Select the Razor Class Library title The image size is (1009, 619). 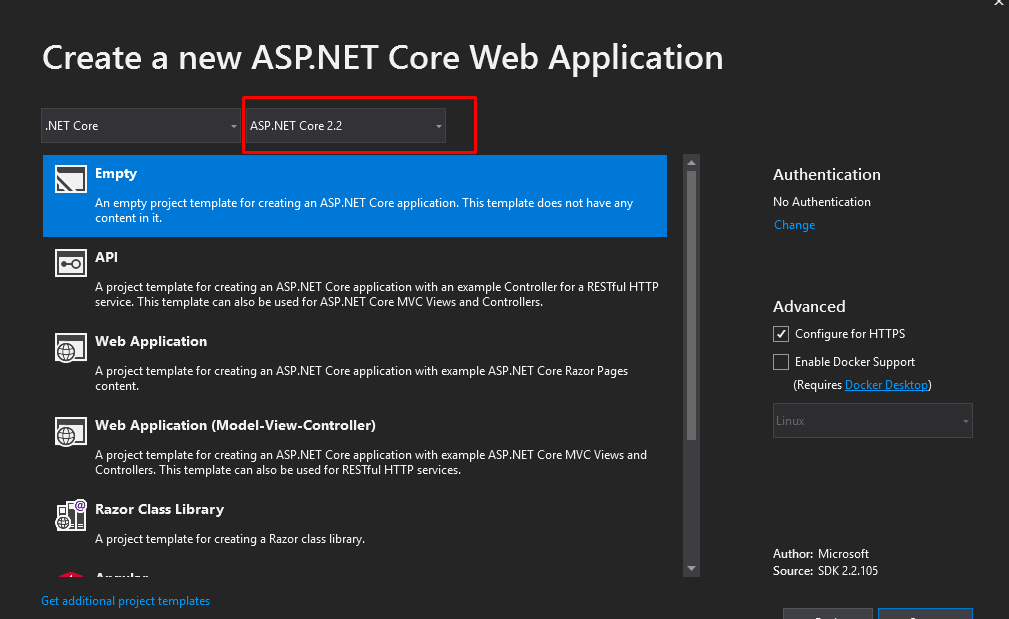tap(160, 509)
